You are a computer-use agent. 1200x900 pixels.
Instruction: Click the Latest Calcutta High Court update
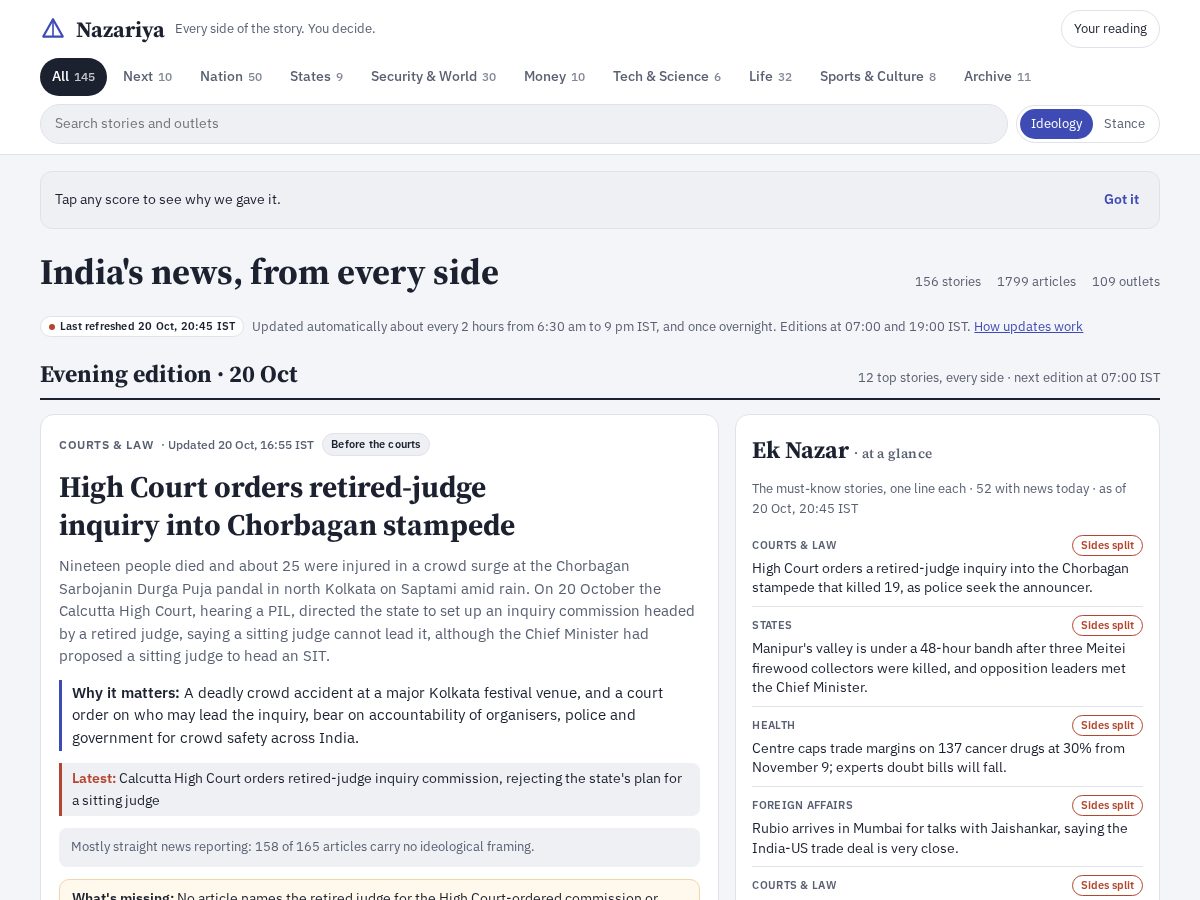[x=379, y=789]
